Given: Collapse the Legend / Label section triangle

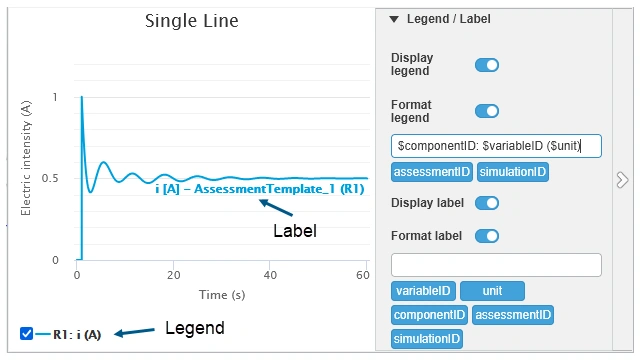Looking at the screenshot, I should 394,19.
